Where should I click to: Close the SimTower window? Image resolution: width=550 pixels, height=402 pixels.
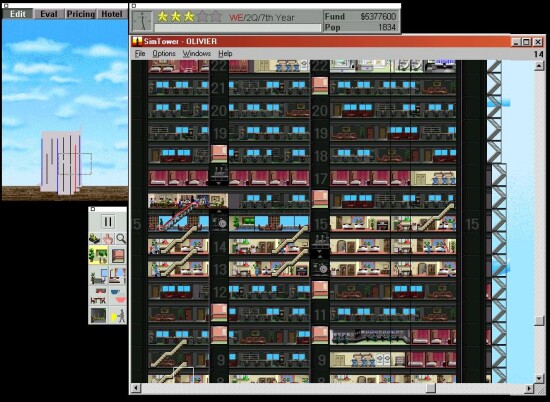tap(538, 42)
